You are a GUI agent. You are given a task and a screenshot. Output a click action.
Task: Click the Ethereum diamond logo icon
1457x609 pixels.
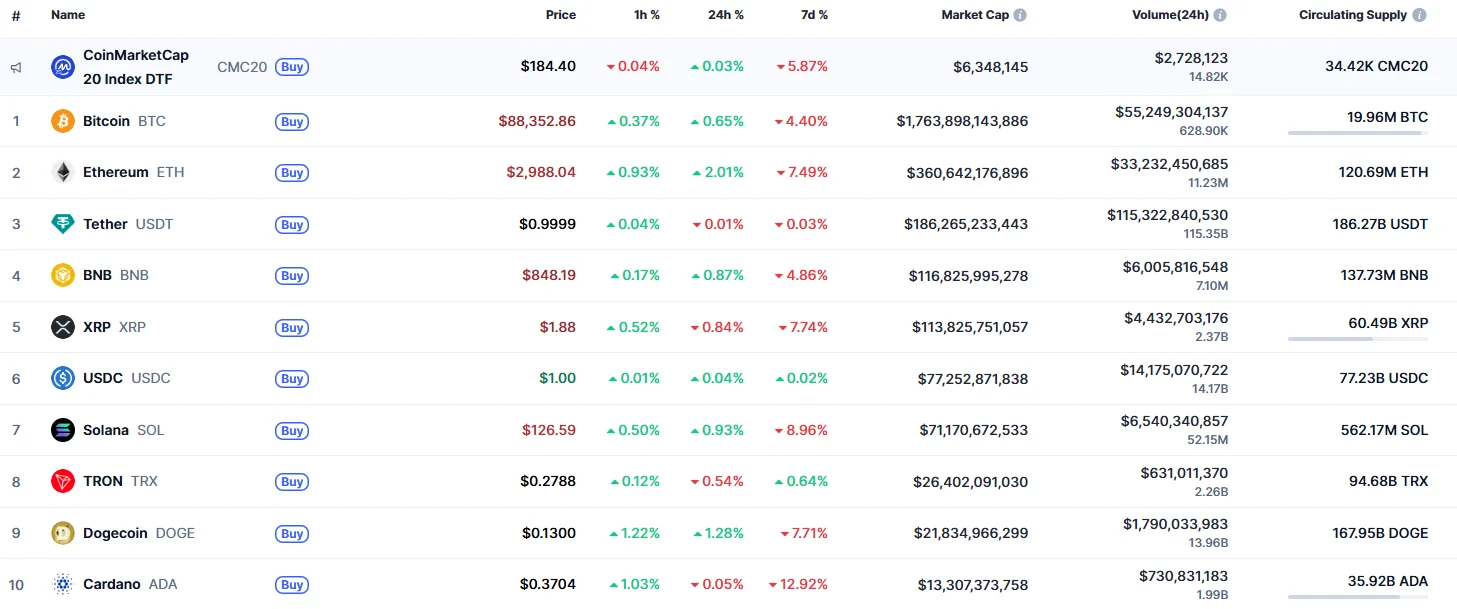(x=63, y=172)
